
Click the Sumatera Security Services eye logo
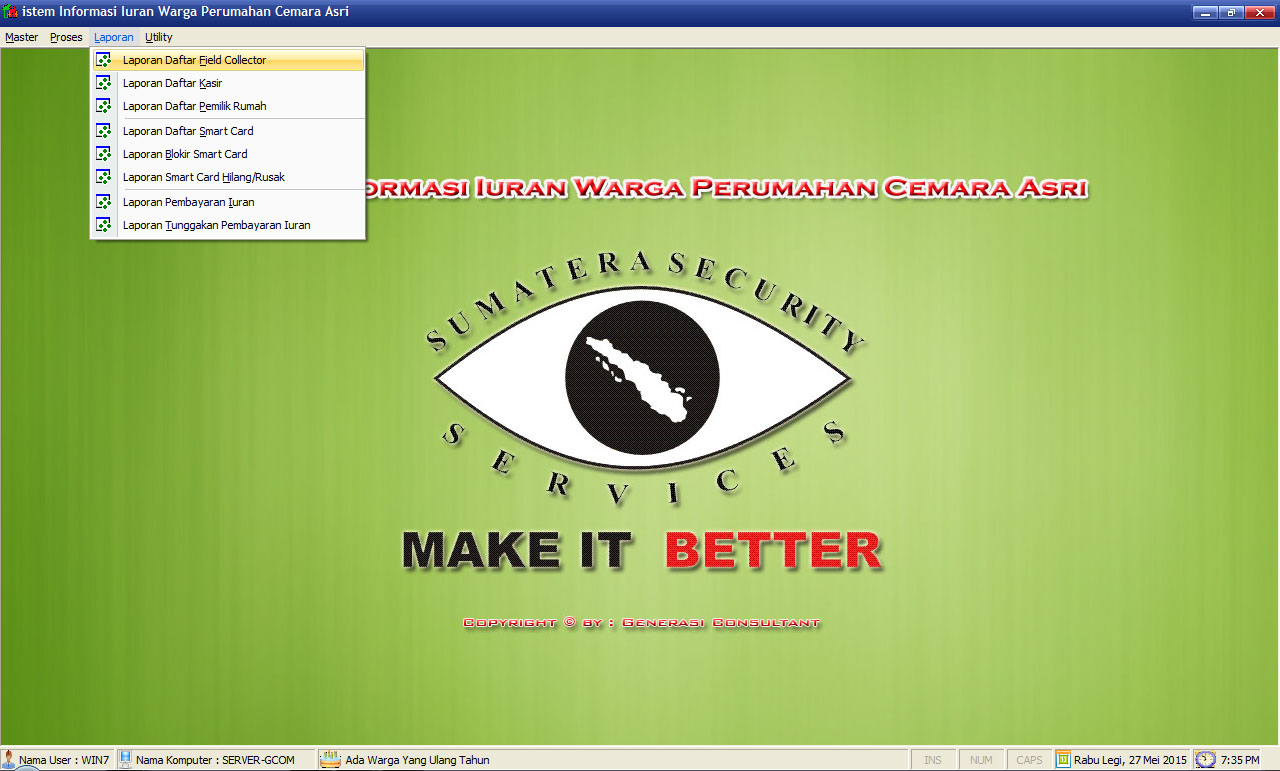pos(642,380)
